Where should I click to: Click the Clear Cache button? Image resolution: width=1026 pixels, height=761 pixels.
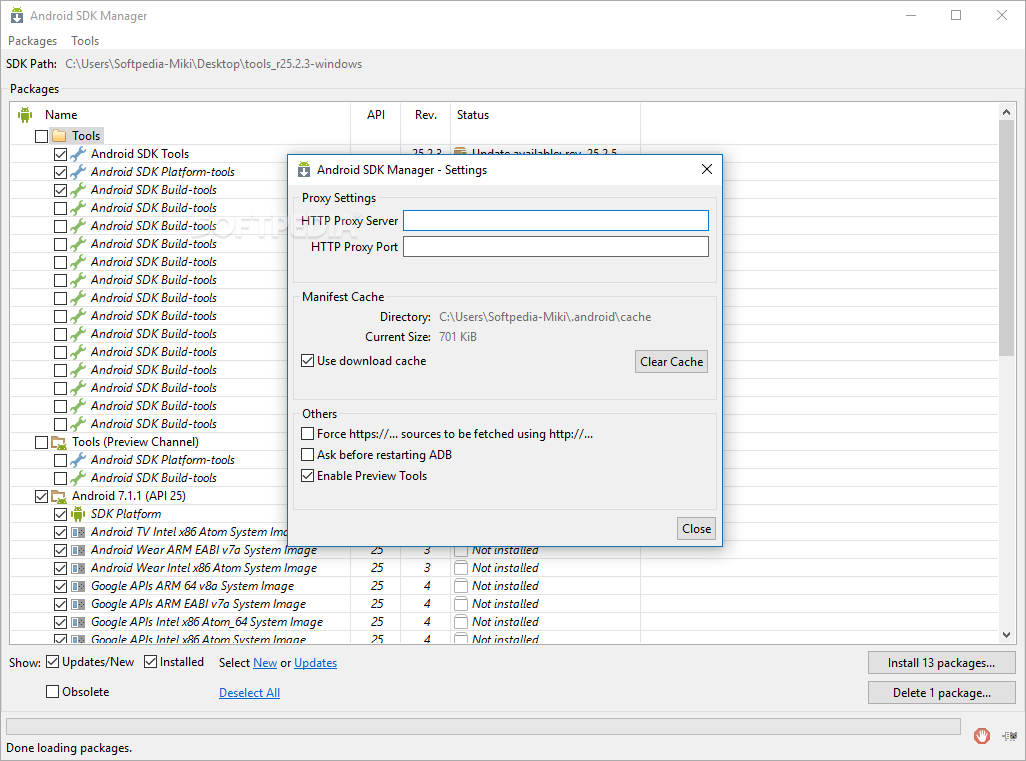click(671, 362)
